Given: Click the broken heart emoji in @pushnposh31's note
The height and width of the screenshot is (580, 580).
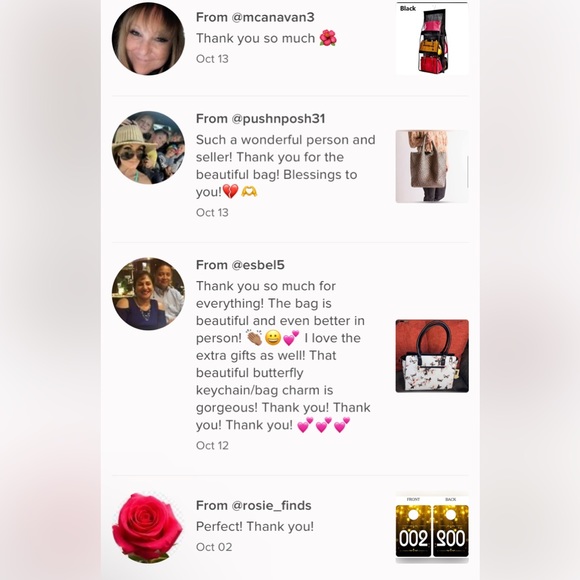Looking at the screenshot, I should pos(230,192).
